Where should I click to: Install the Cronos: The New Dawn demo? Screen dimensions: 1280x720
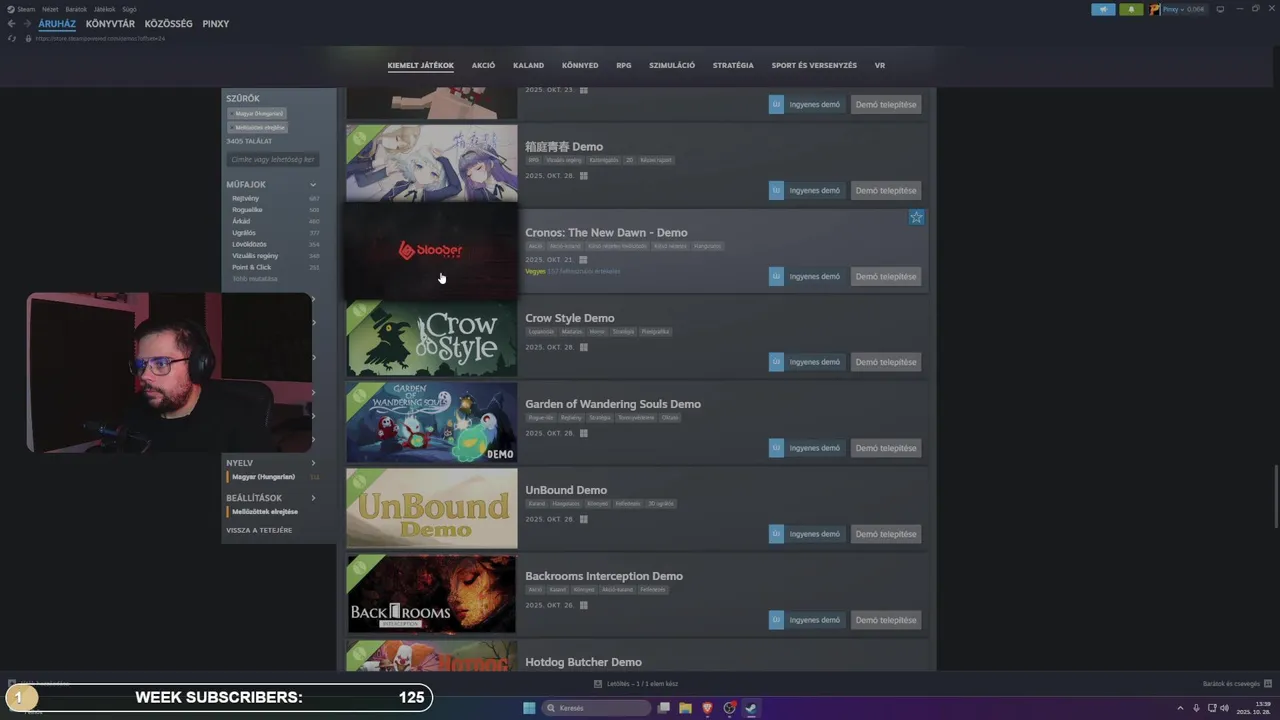pyautogui.click(x=886, y=276)
